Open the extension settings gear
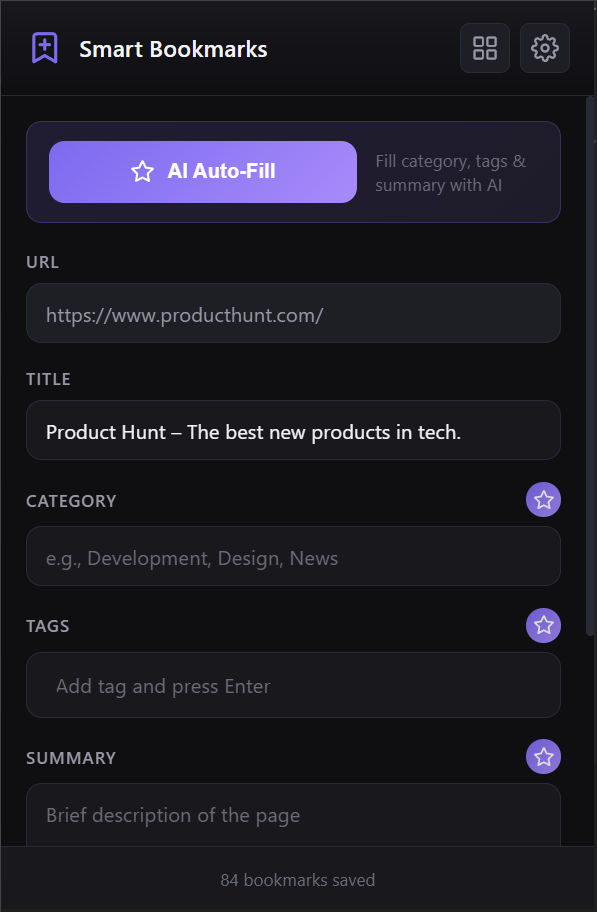Image resolution: width=597 pixels, height=912 pixels. click(544, 48)
